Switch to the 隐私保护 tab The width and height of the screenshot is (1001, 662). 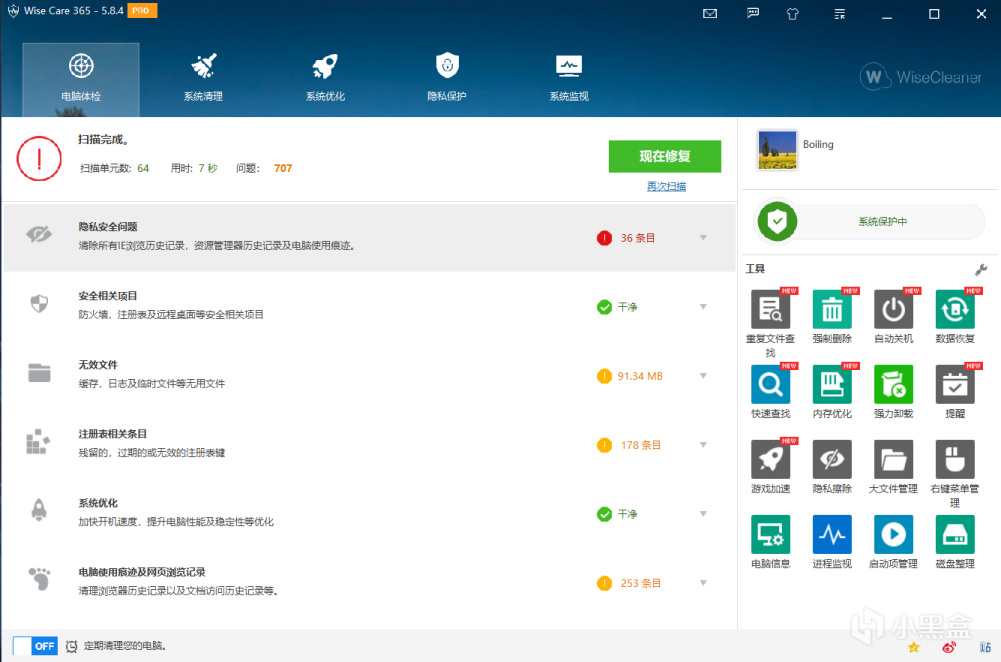(x=447, y=79)
